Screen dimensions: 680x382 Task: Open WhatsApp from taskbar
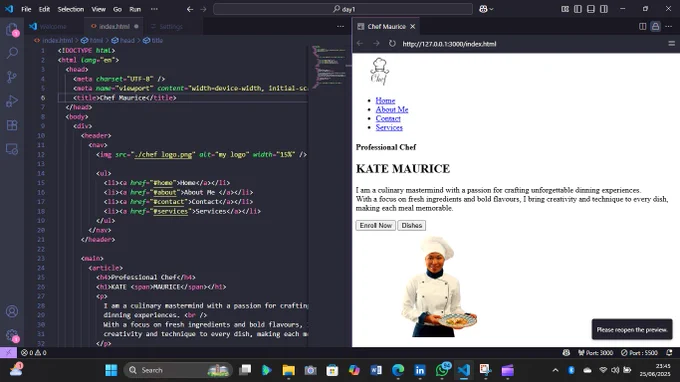pos(442,370)
